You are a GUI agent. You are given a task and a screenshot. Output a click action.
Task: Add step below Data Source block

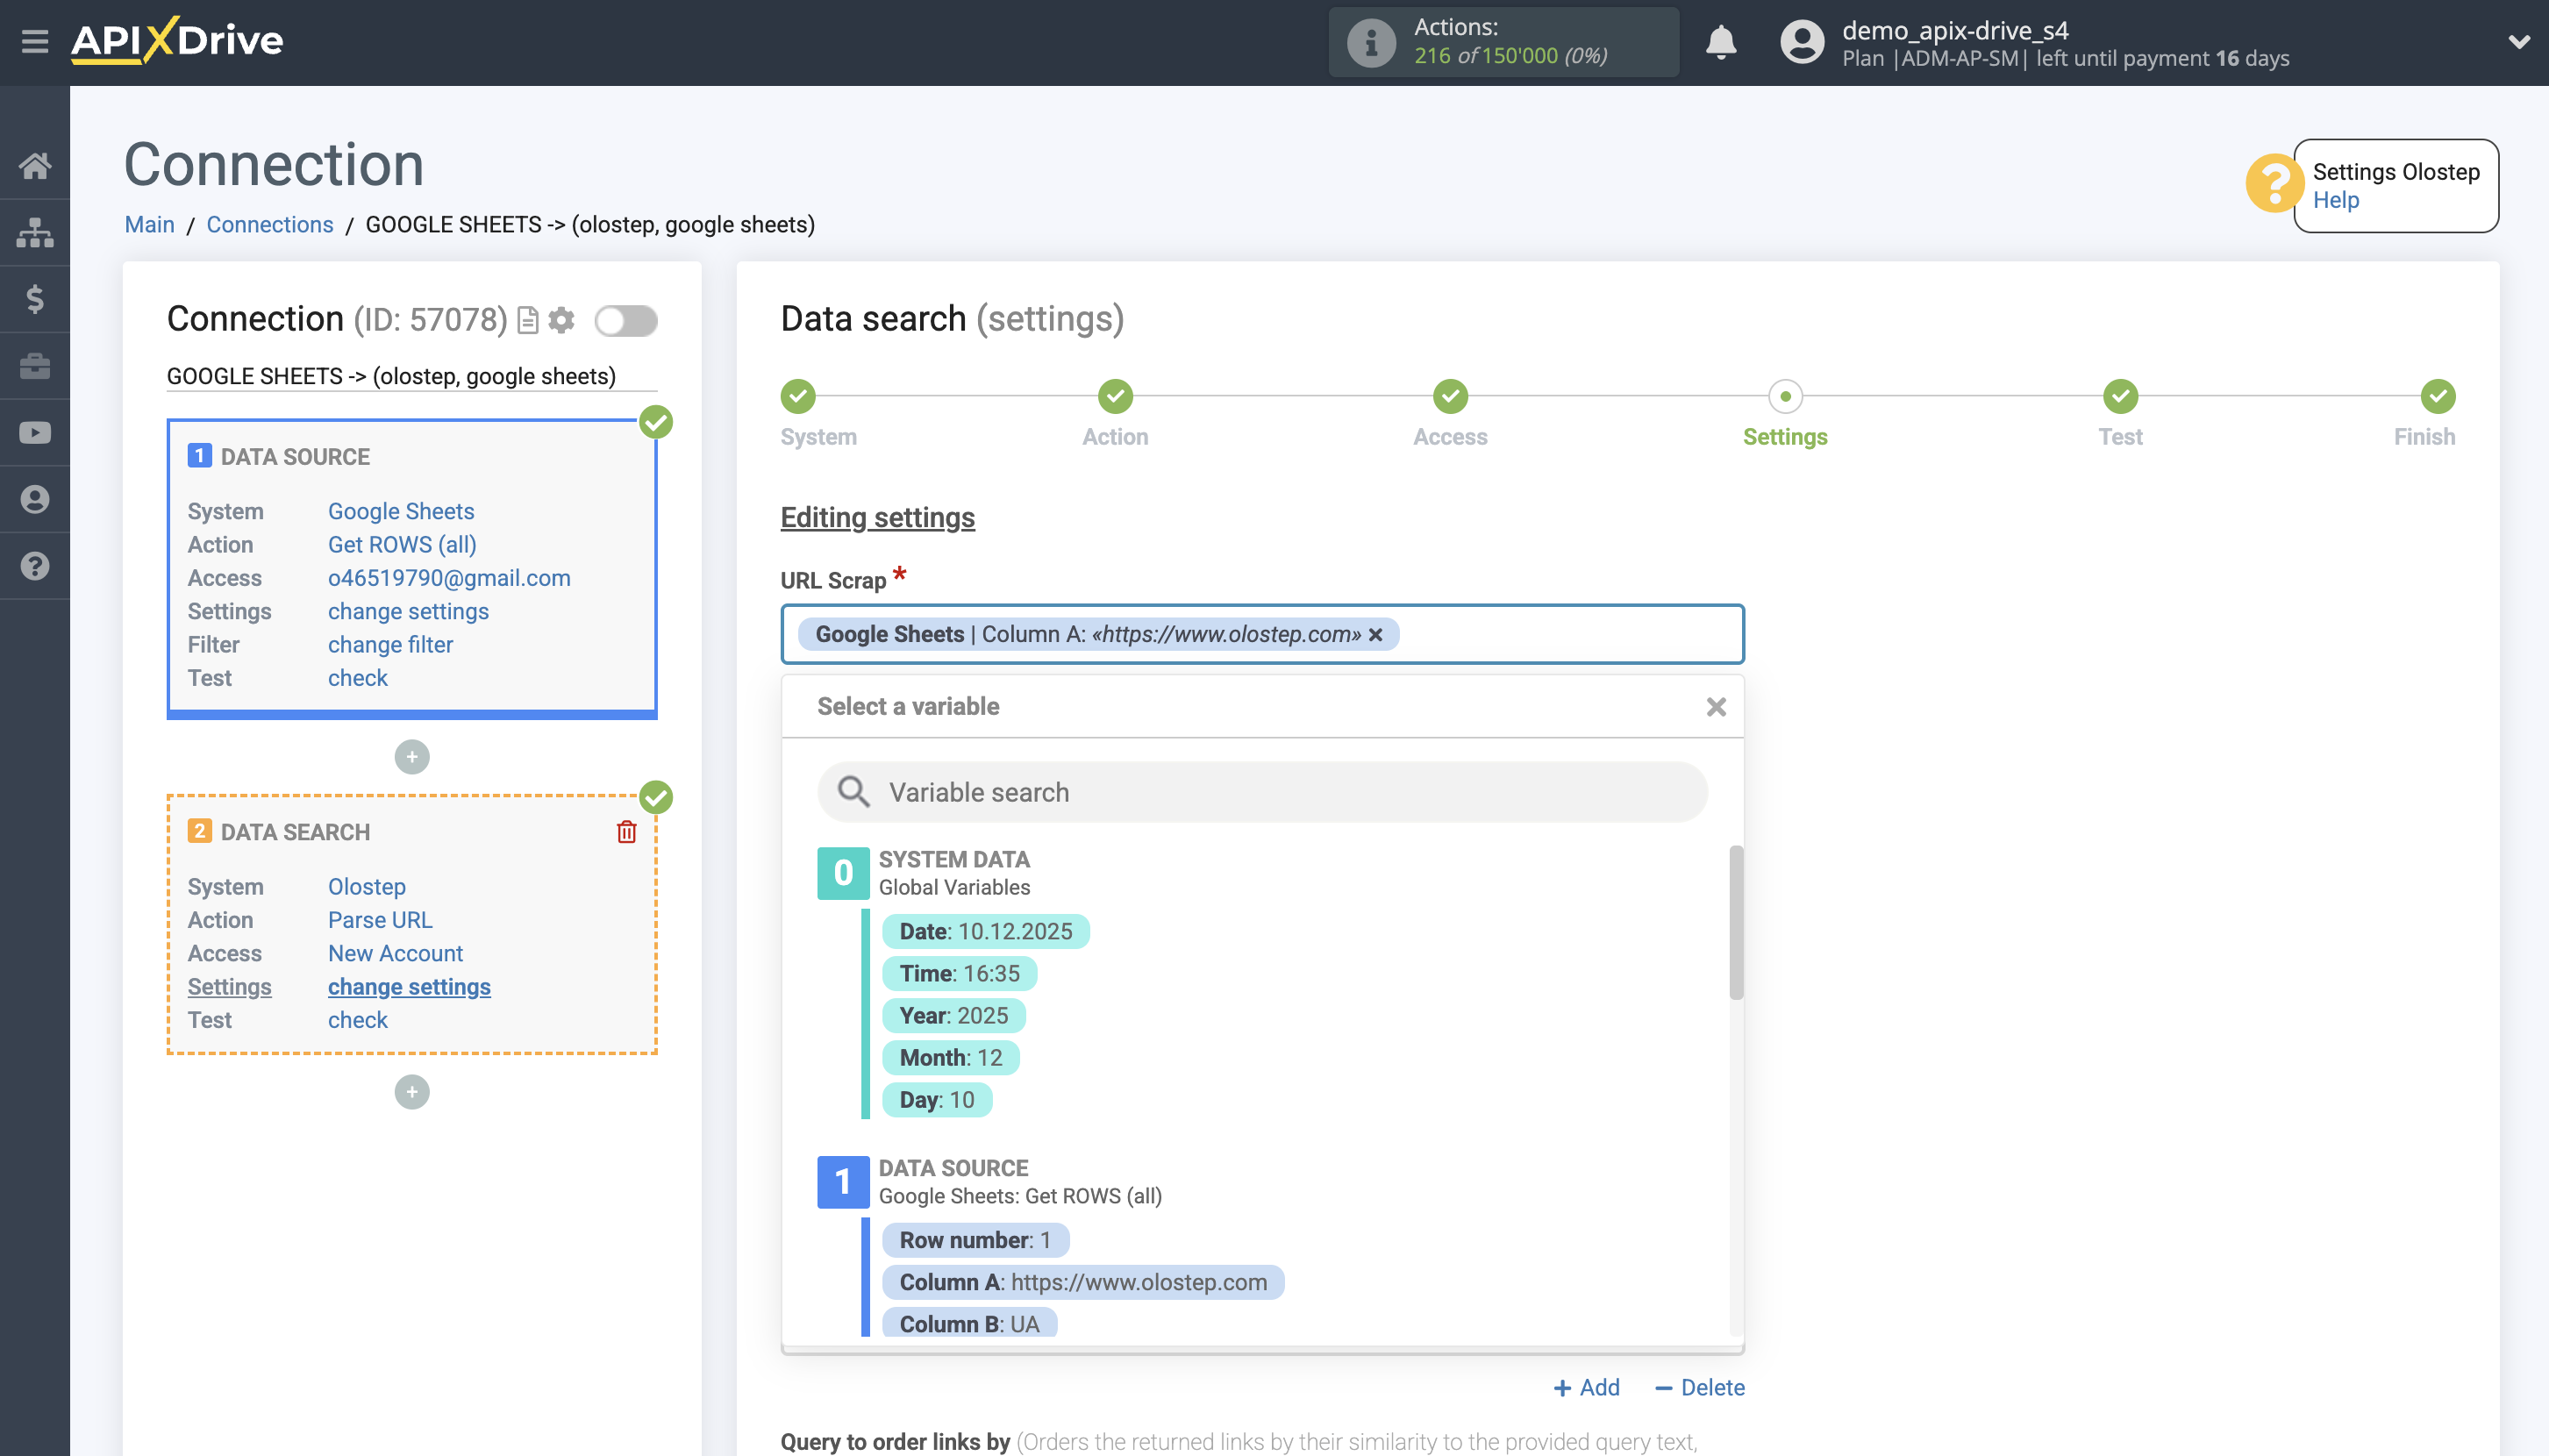click(411, 757)
